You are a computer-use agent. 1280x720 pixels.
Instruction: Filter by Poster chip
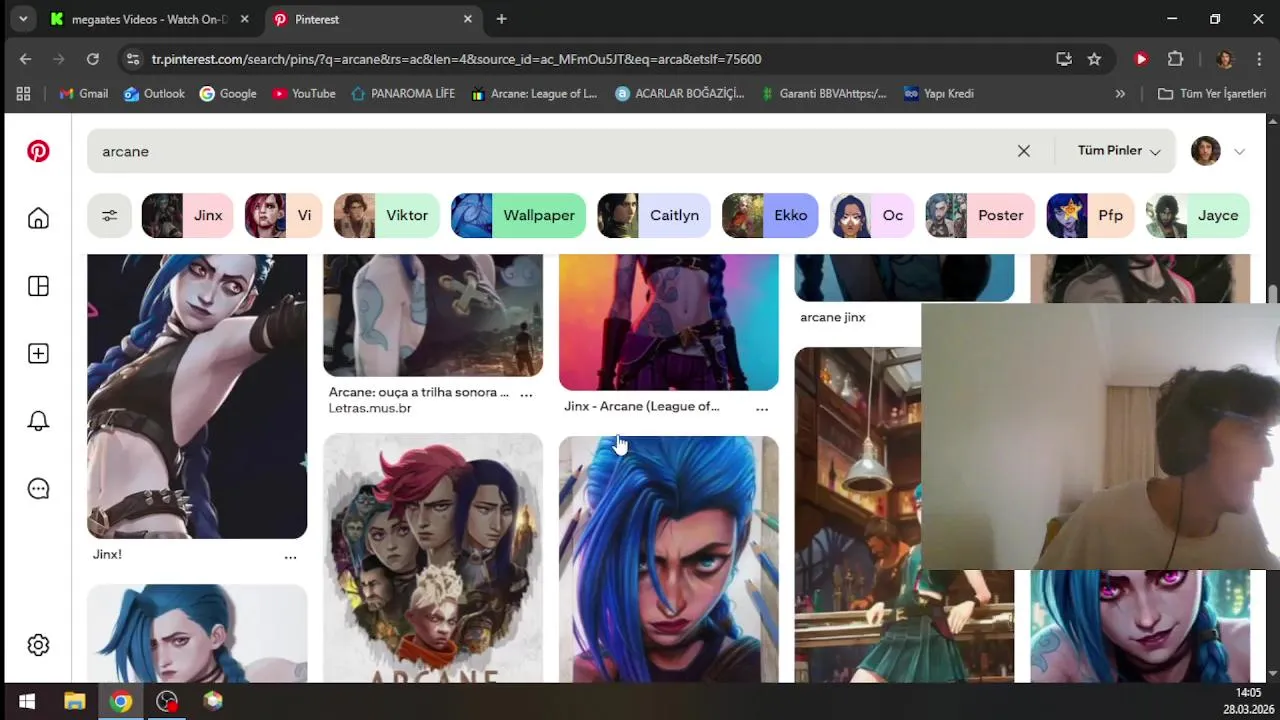[980, 215]
